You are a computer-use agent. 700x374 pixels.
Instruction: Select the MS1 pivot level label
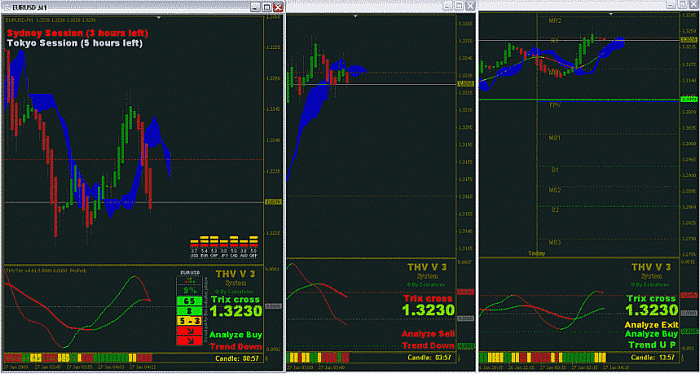click(x=555, y=138)
